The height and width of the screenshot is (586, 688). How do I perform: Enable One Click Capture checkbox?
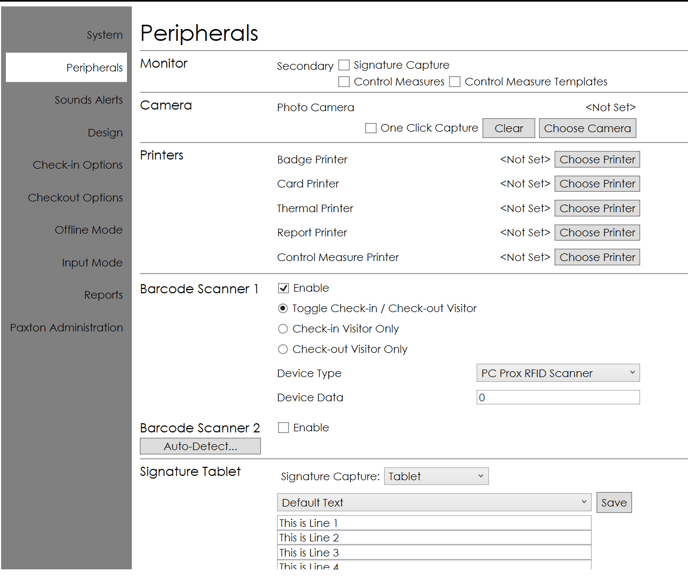click(371, 128)
